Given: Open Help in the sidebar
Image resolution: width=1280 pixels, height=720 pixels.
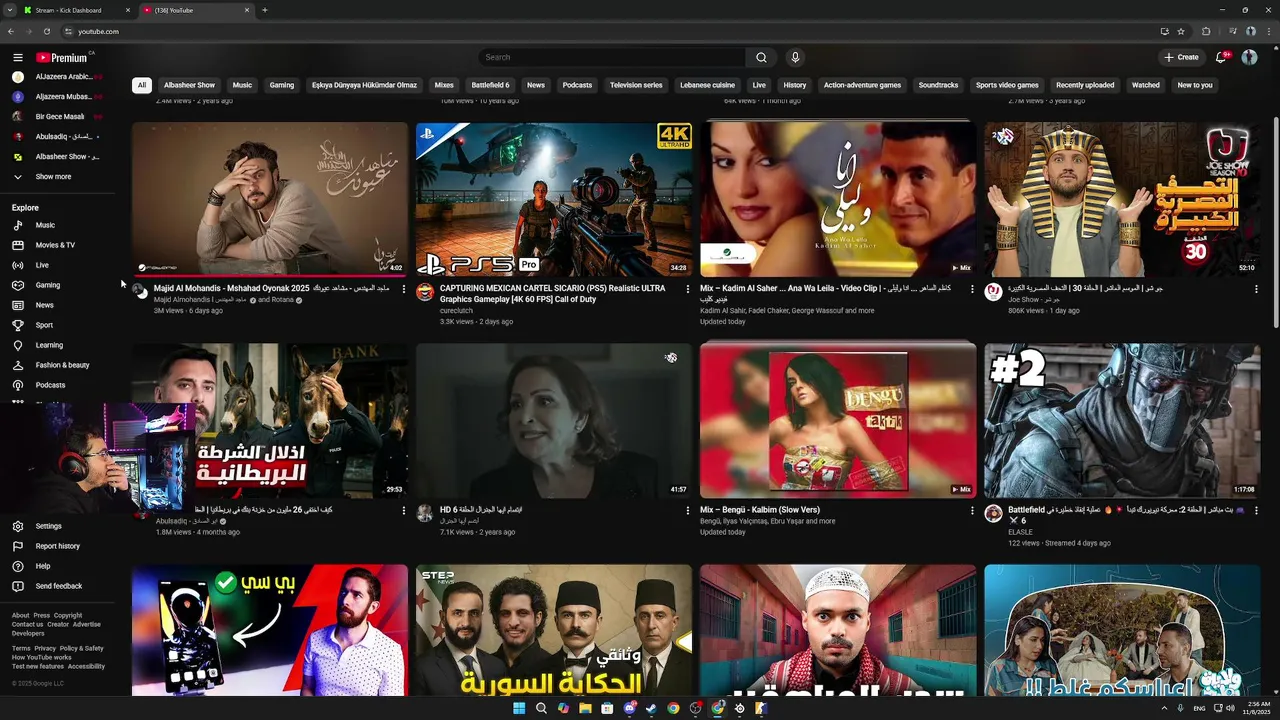Looking at the screenshot, I should pyautogui.click(x=43, y=566).
